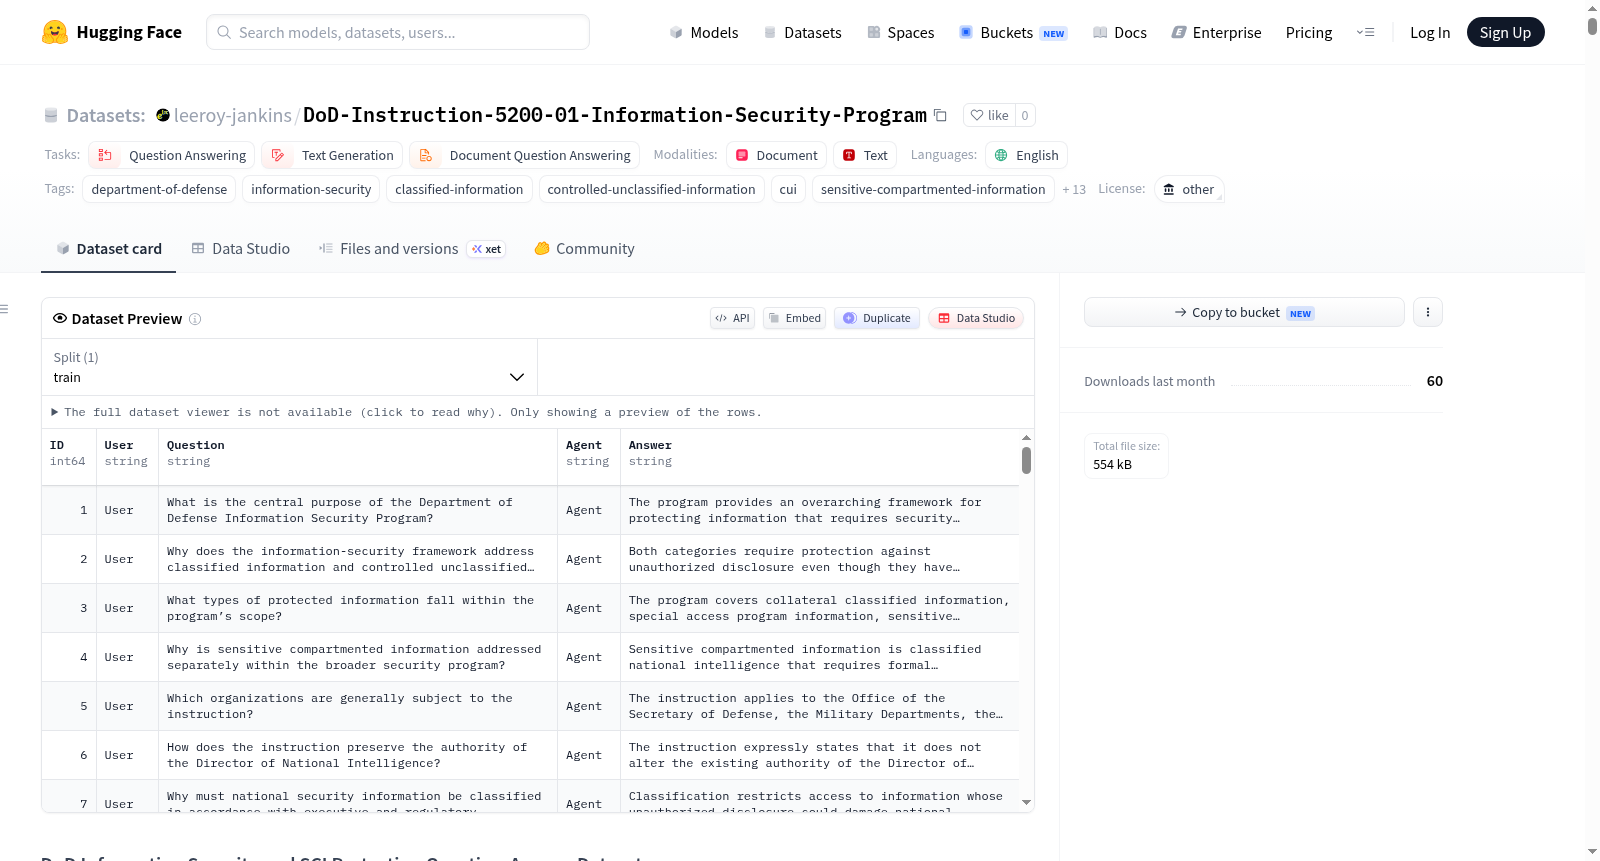Image resolution: width=1600 pixels, height=861 pixels.
Task: Open the Docs nav item
Action: [x=1120, y=32]
